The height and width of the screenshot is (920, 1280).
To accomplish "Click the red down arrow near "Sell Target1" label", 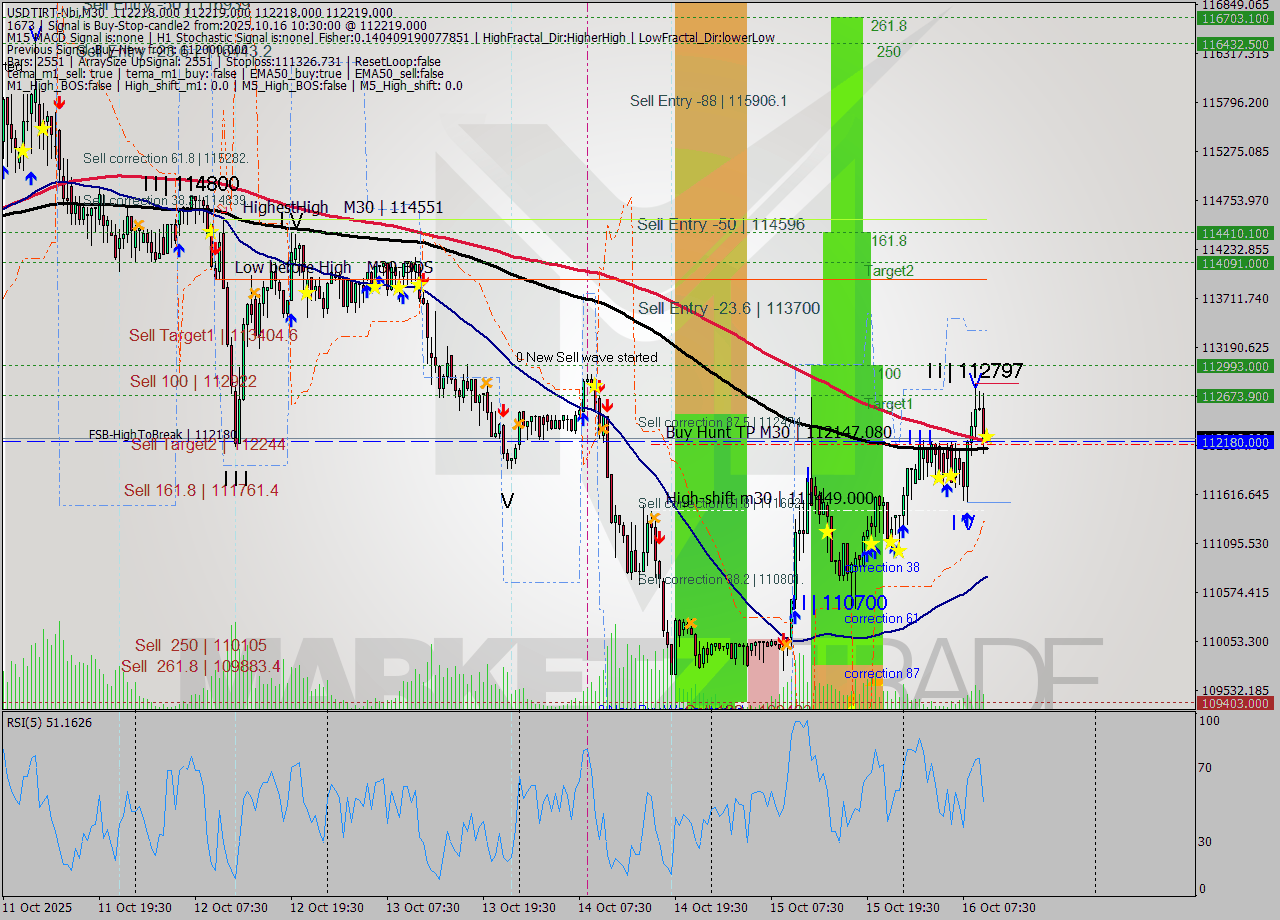I will [x=215, y=249].
